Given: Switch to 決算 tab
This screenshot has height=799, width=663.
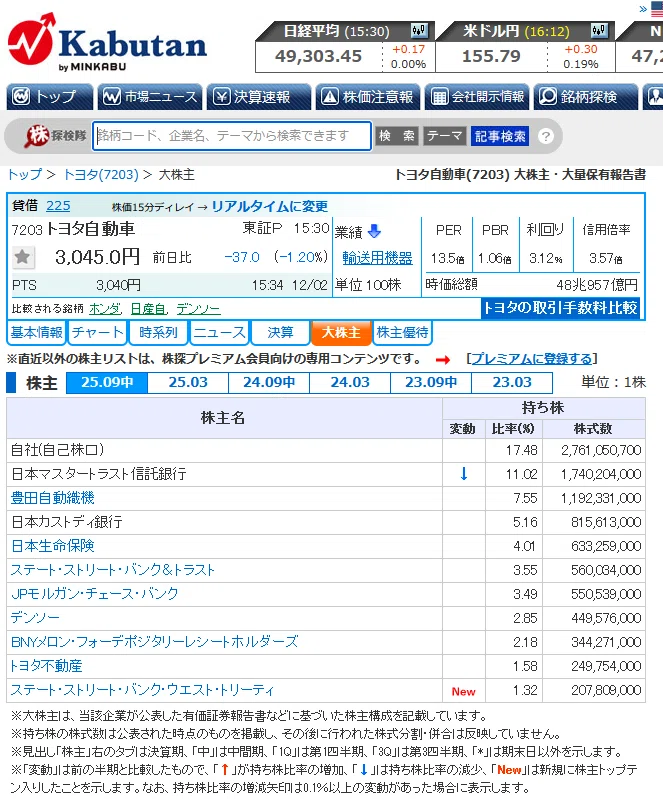Looking at the screenshot, I should (280, 333).
